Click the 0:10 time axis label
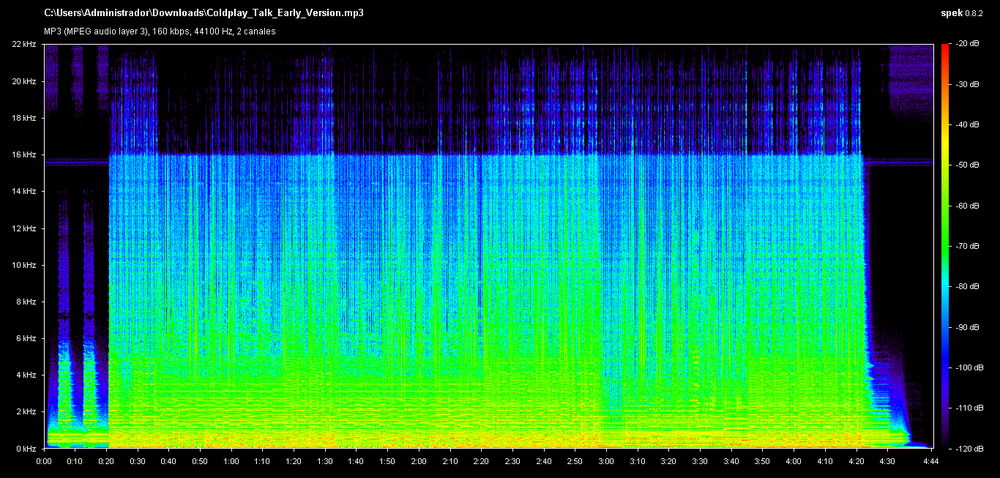Image resolution: width=1000 pixels, height=478 pixels. click(x=75, y=460)
